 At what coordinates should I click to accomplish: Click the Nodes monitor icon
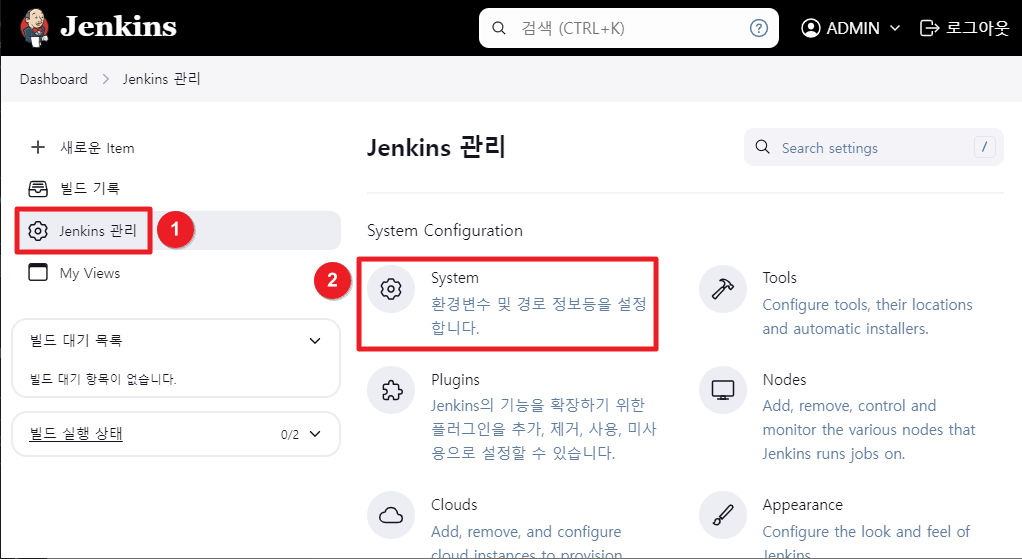(x=723, y=390)
